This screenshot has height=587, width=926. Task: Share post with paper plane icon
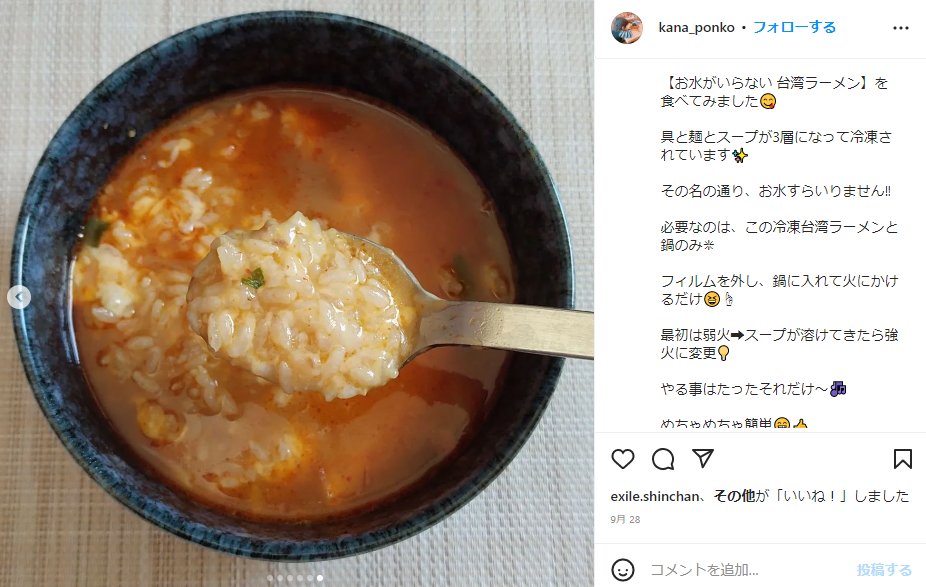(x=703, y=458)
